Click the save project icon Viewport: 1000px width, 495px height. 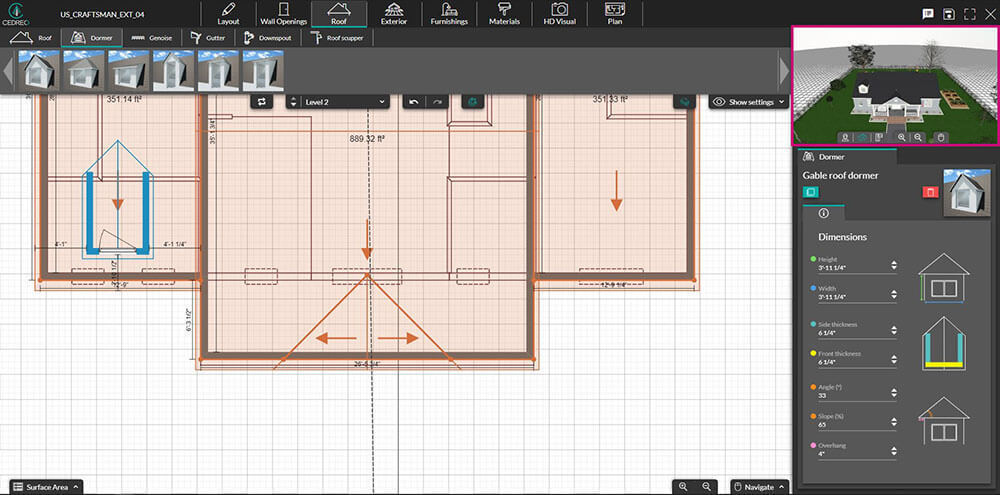click(x=948, y=14)
